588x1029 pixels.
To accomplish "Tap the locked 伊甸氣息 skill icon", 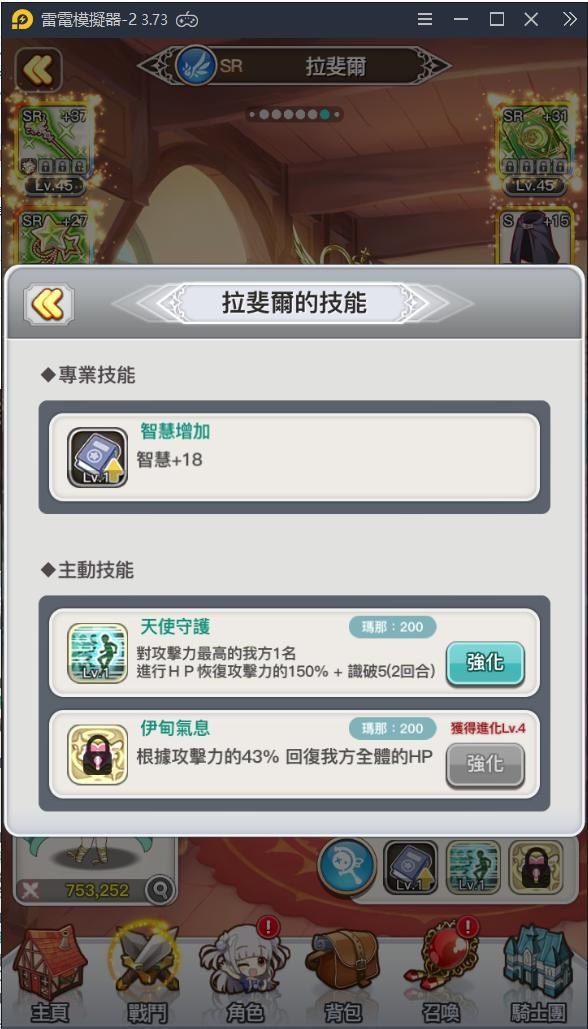I will coord(97,754).
